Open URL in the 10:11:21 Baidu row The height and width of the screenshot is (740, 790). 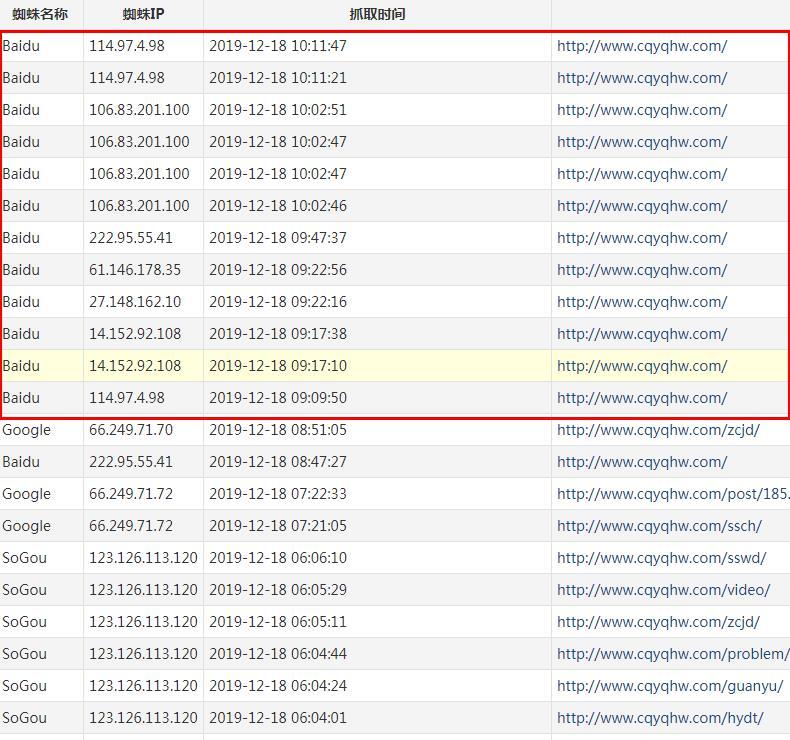tap(642, 78)
